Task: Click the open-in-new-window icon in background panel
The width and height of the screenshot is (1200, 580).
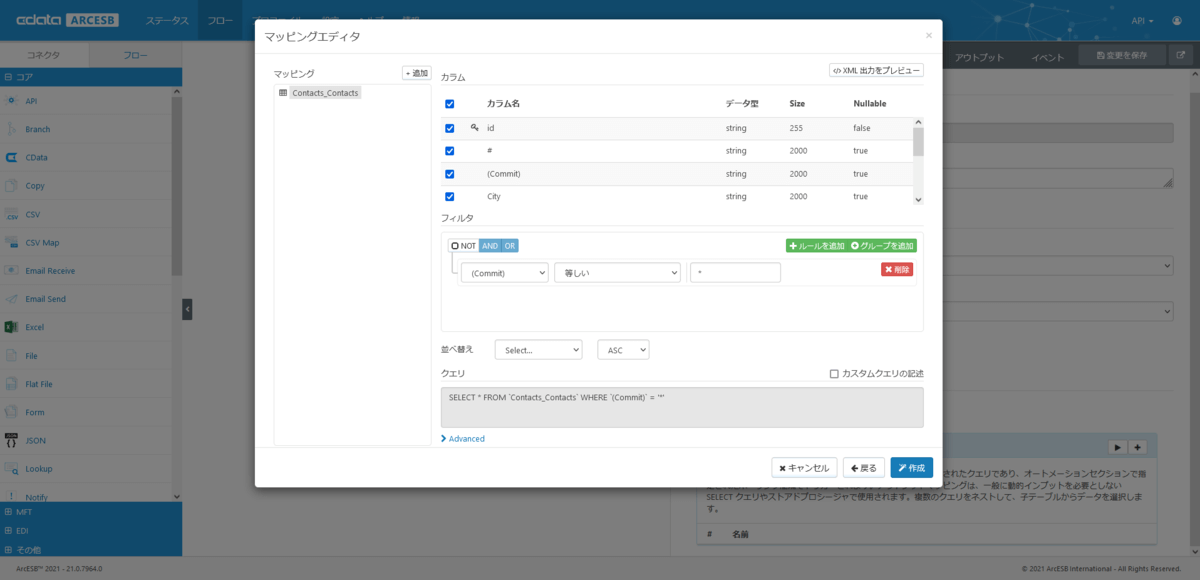Action: (1182, 55)
